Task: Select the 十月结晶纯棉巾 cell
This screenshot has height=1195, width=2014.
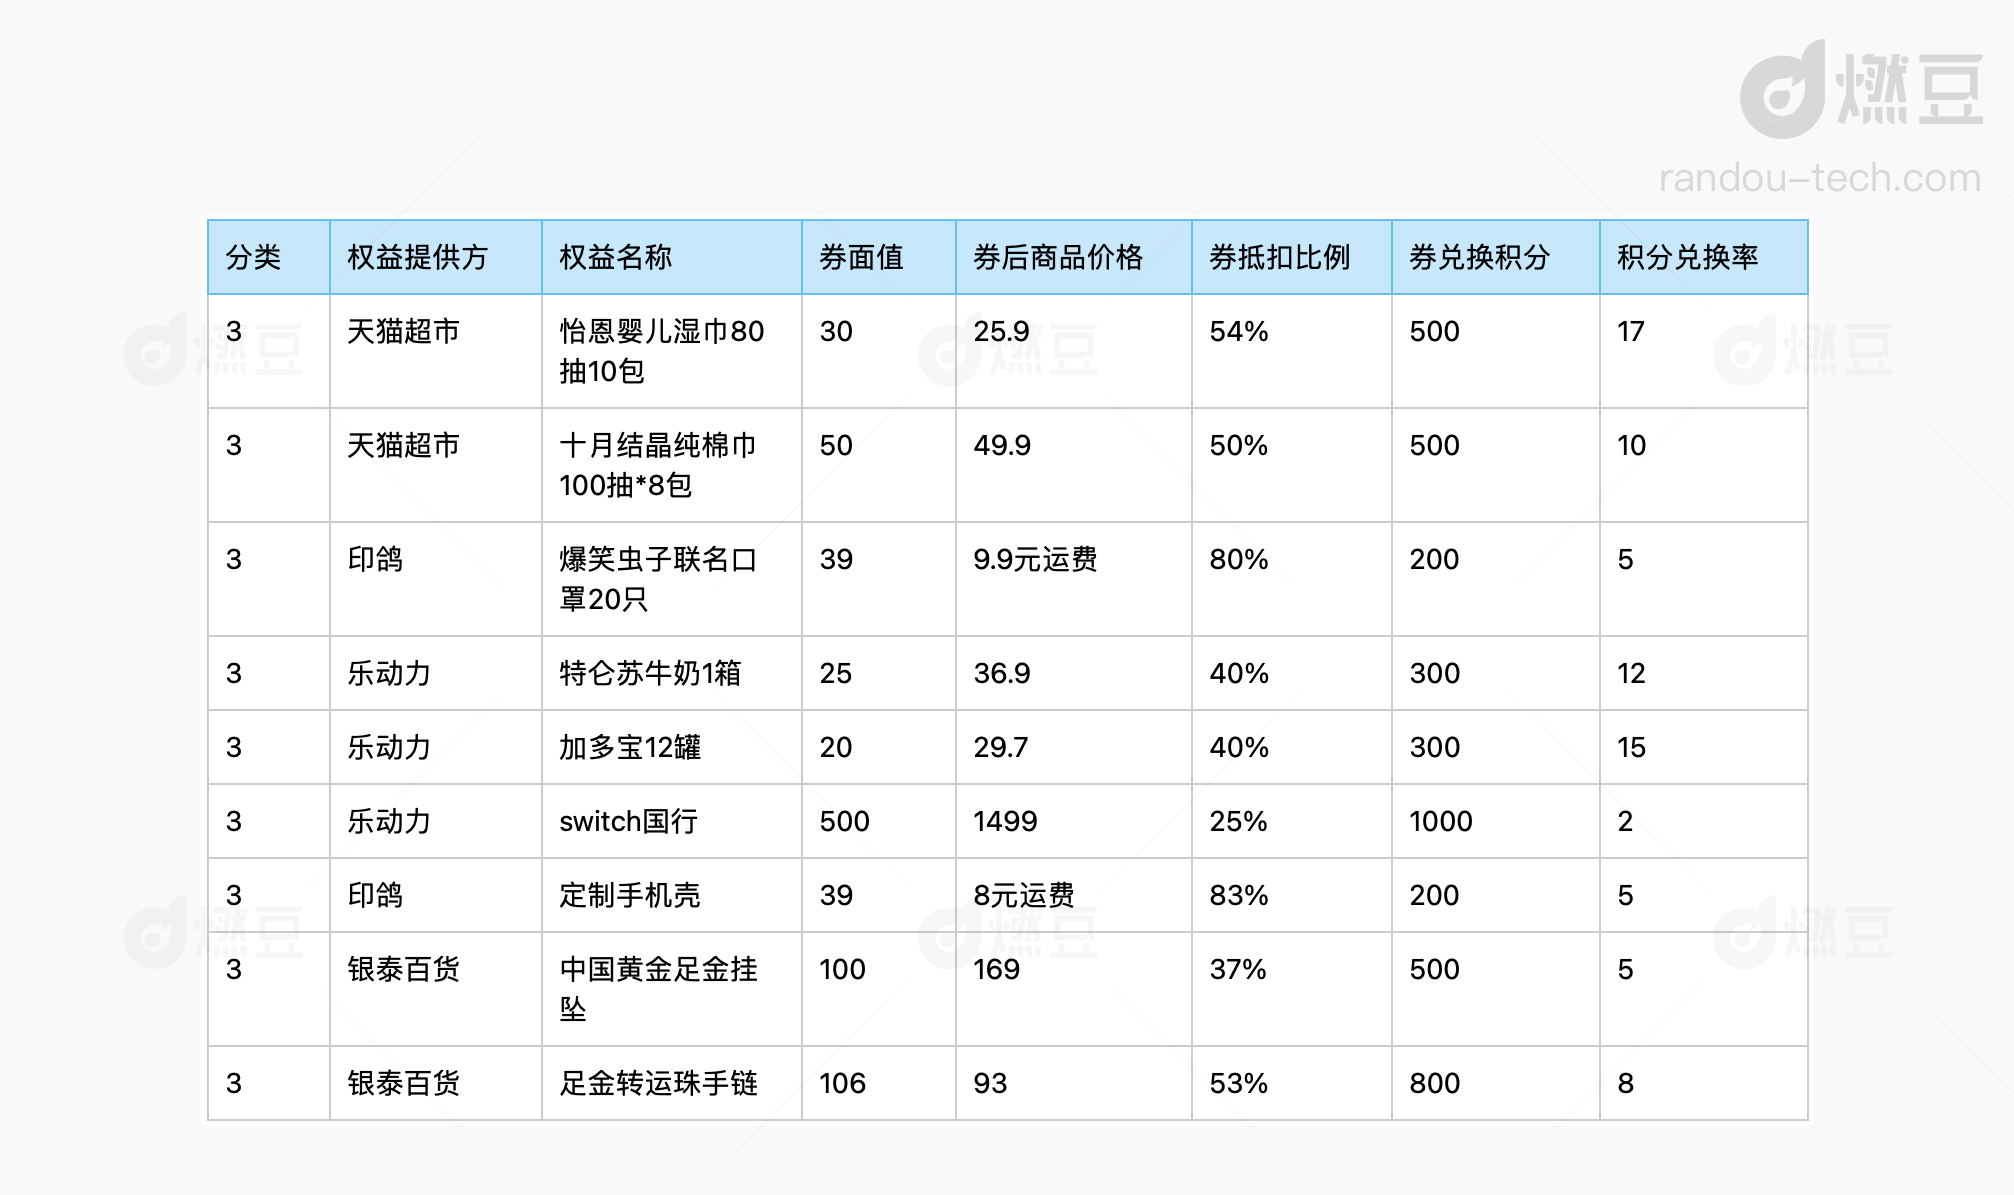Action: 657,465
